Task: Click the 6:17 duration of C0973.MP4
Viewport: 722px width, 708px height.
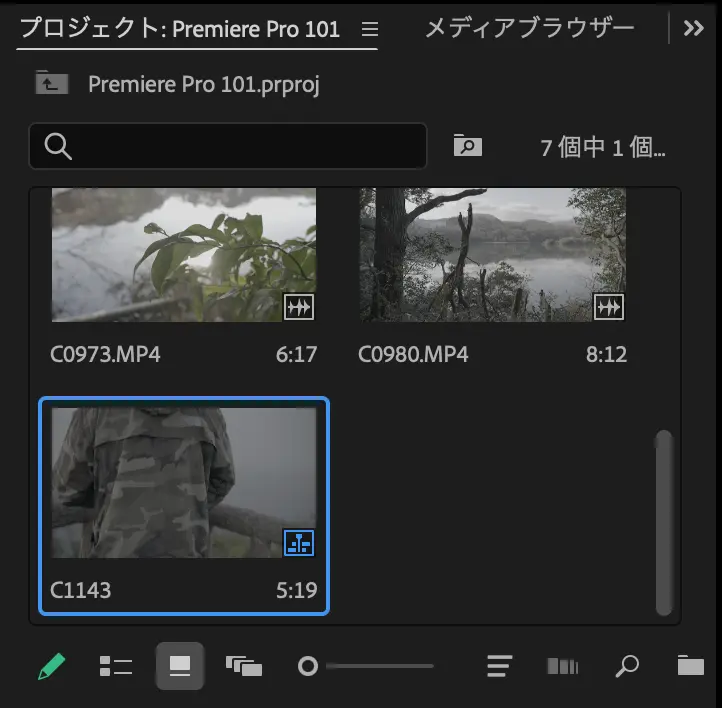Action: tap(297, 355)
